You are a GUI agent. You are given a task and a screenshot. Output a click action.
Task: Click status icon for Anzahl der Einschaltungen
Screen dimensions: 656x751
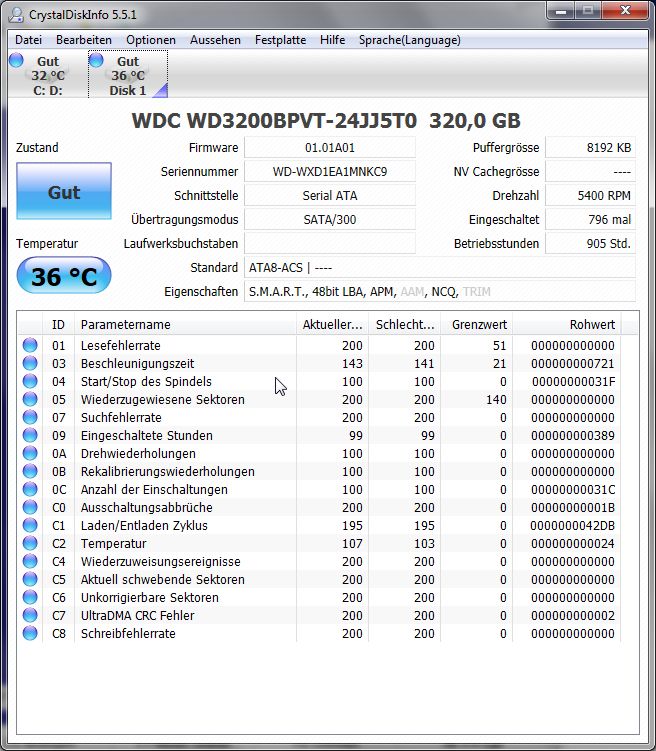pos(30,489)
